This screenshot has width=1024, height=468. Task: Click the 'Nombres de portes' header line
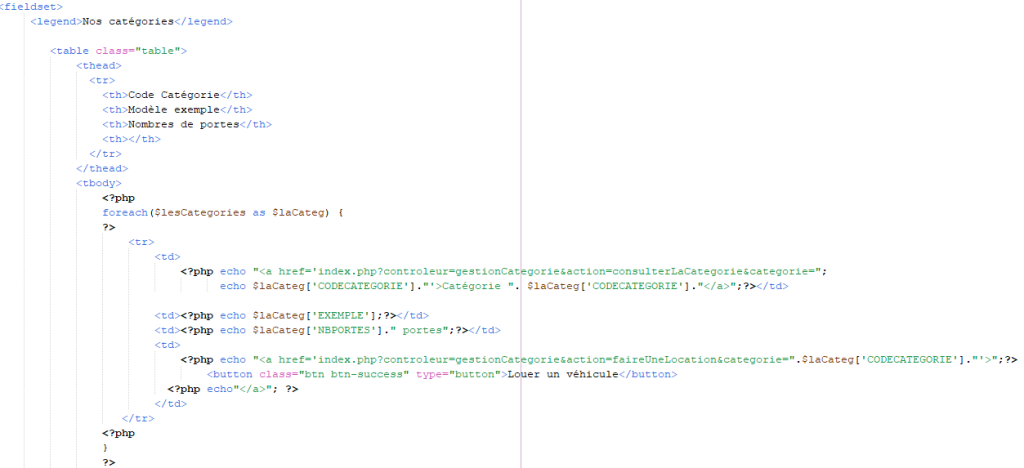point(187,124)
